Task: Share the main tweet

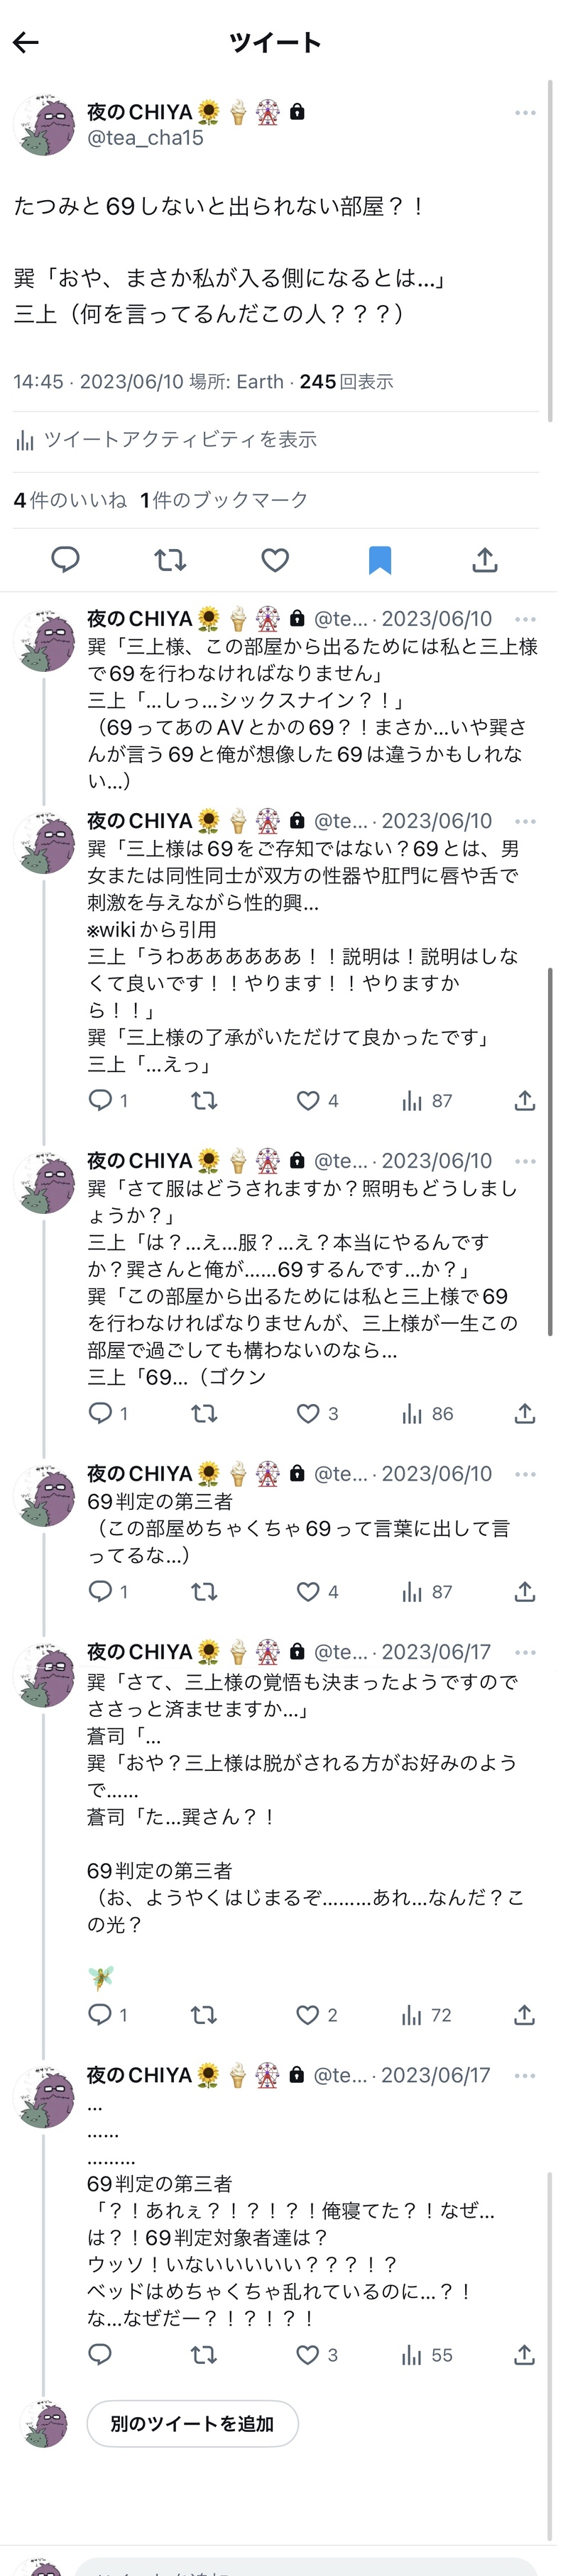Action: coord(485,560)
